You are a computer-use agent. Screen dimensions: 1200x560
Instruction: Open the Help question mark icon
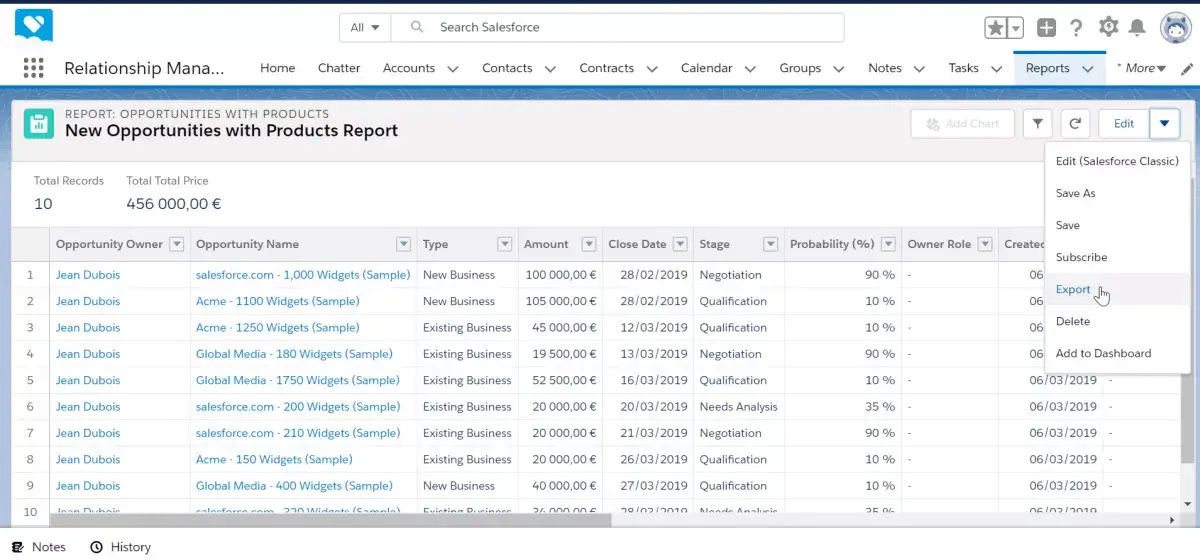pyautogui.click(x=1076, y=28)
